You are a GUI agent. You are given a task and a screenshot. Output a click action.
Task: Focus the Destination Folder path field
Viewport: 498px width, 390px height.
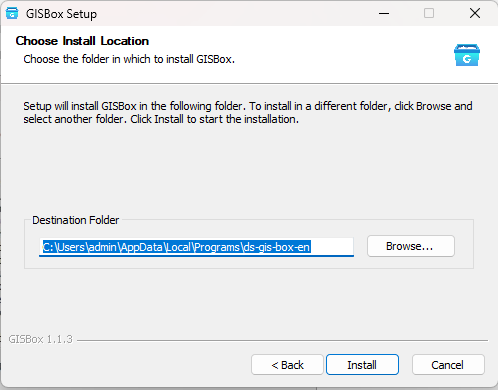196,247
